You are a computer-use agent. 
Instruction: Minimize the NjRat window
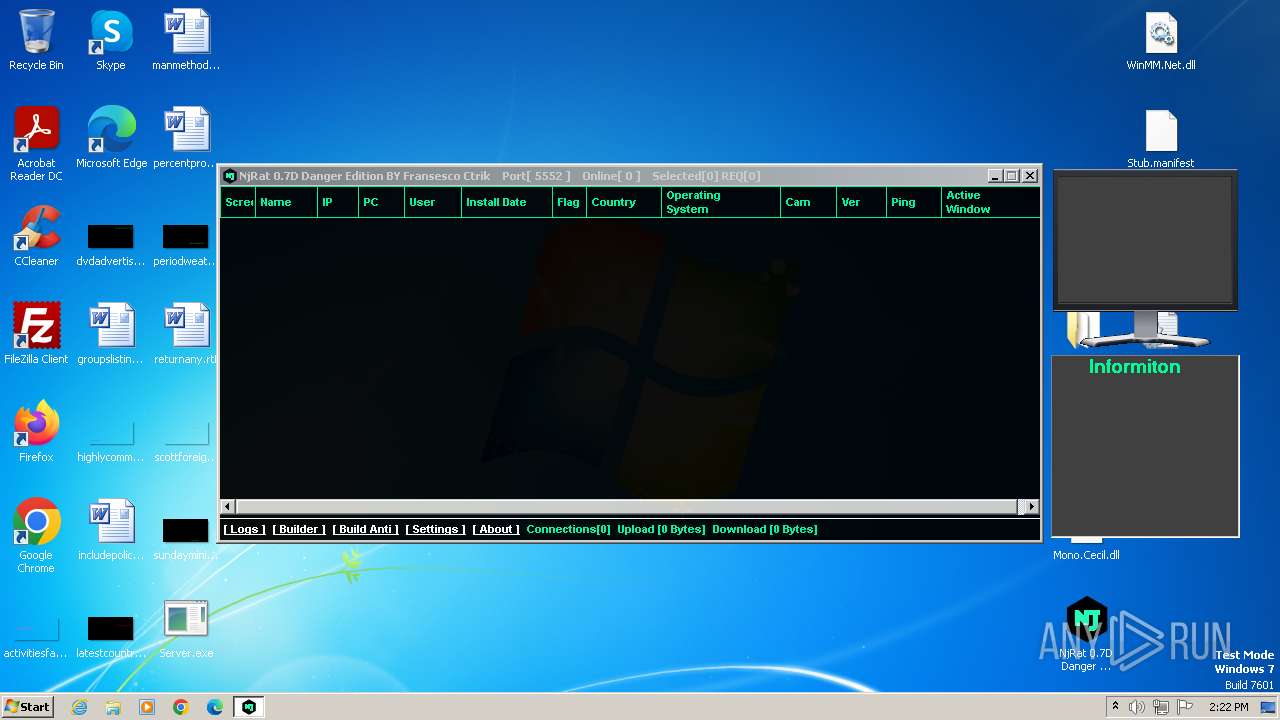tap(995, 176)
